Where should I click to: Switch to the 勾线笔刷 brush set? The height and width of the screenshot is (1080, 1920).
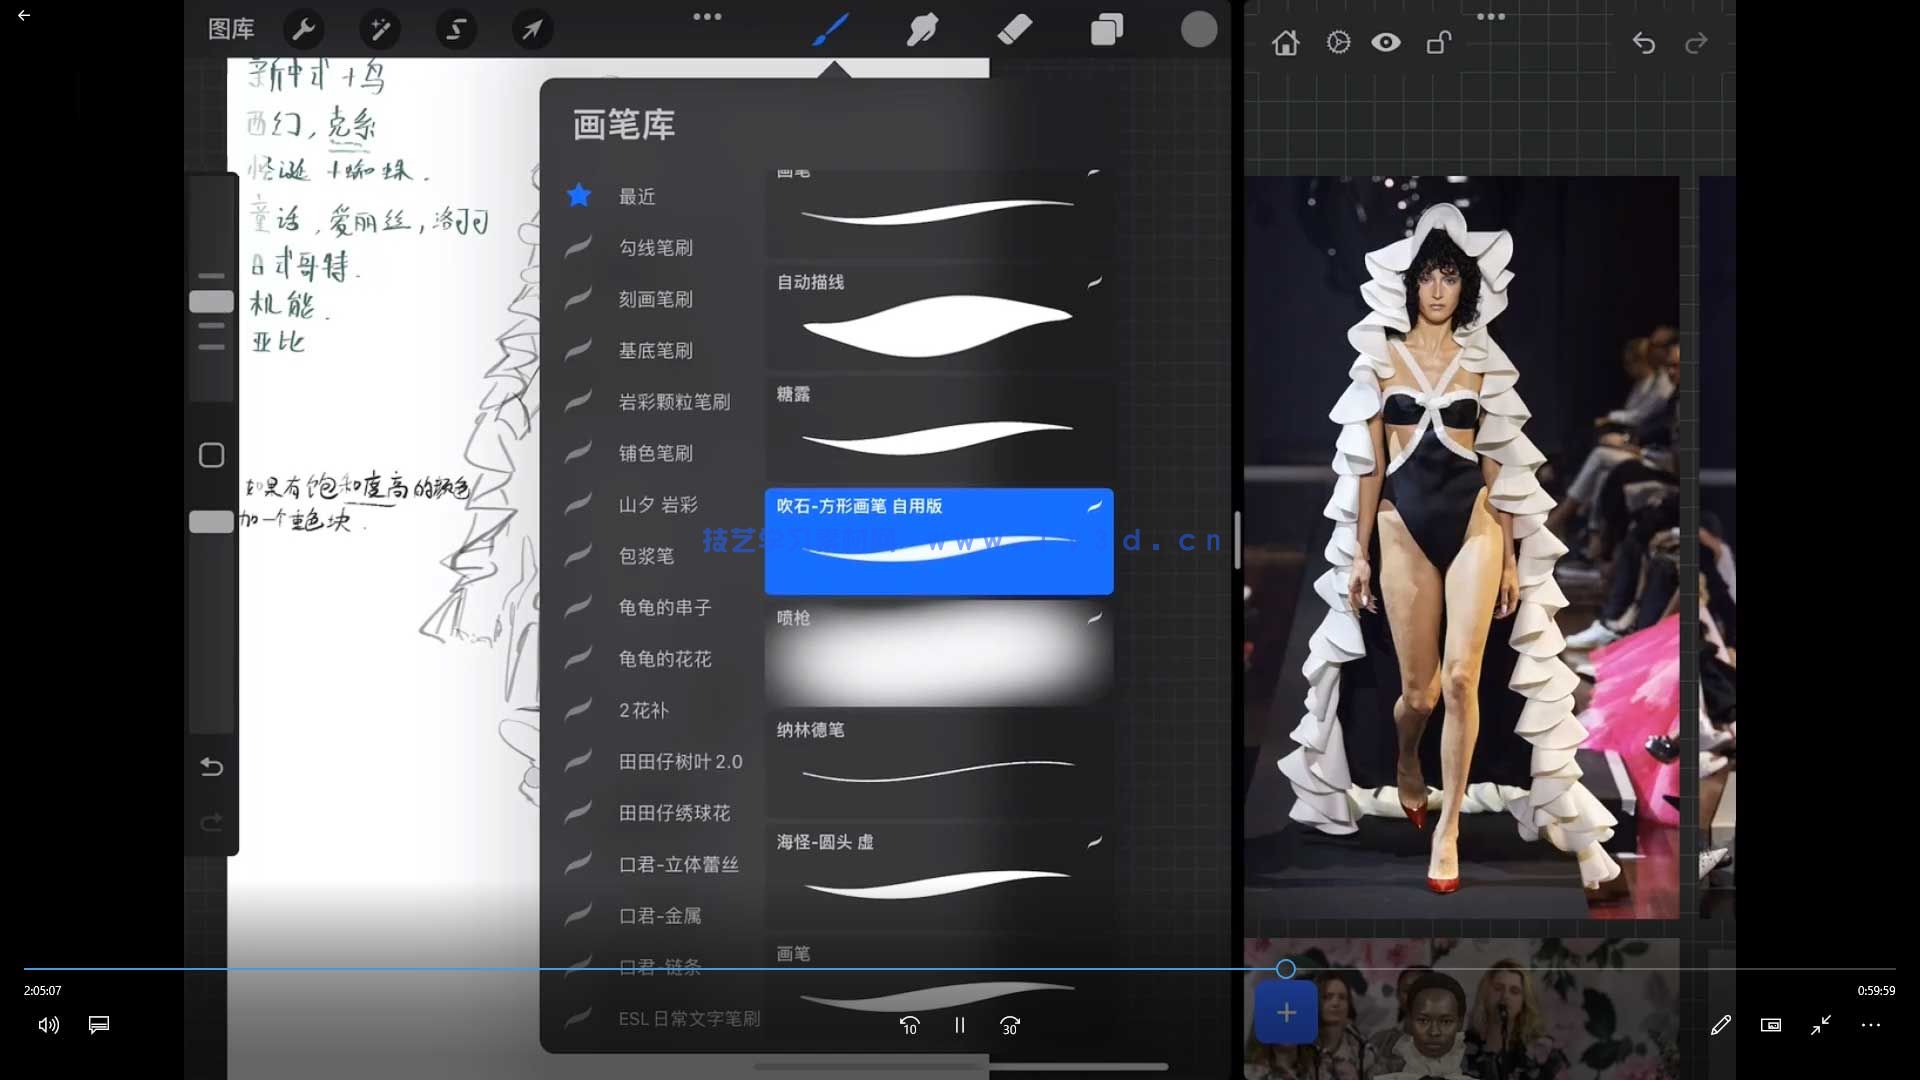(656, 247)
